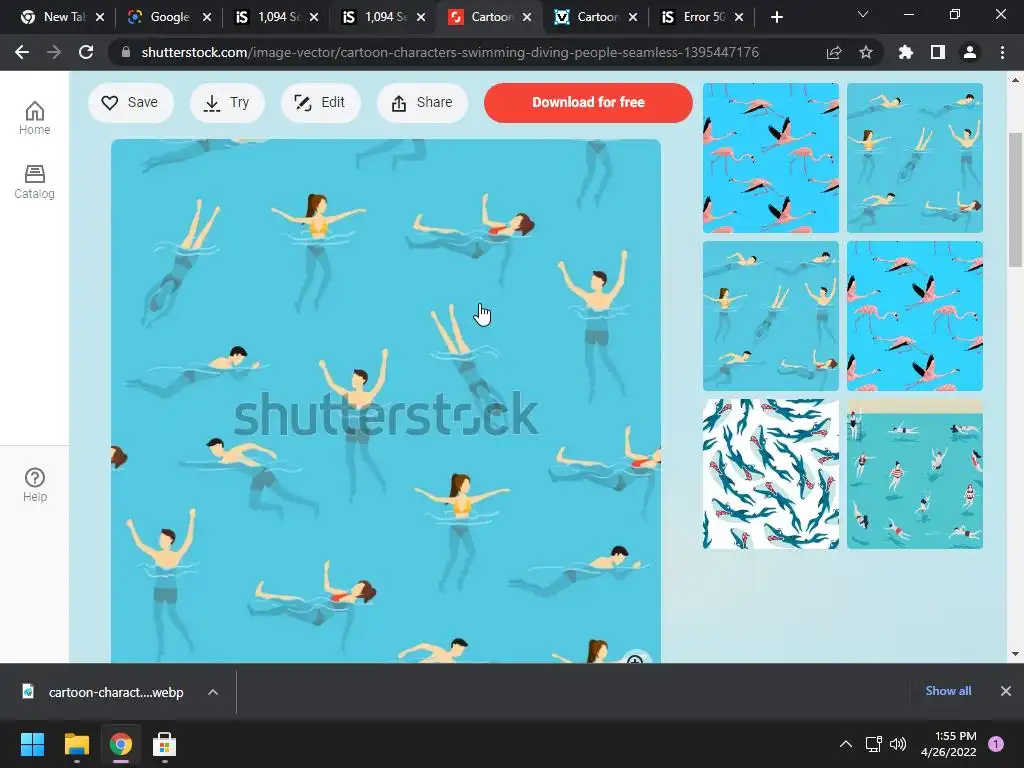Reload the current page
The width and height of the screenshot is (1024, 768).
point(86,52)
